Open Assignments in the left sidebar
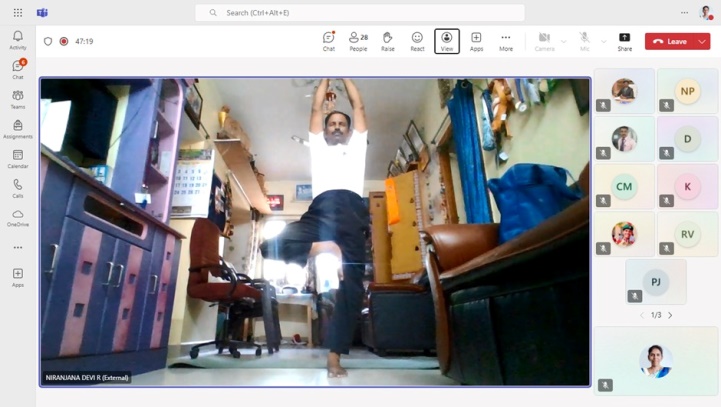 click(18, 129)
